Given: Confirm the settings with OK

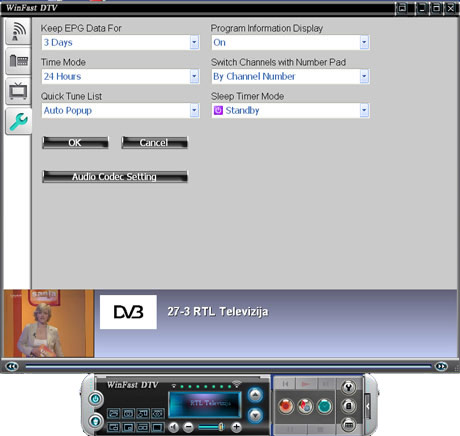Looking at the screenshot, I should 75,143.
